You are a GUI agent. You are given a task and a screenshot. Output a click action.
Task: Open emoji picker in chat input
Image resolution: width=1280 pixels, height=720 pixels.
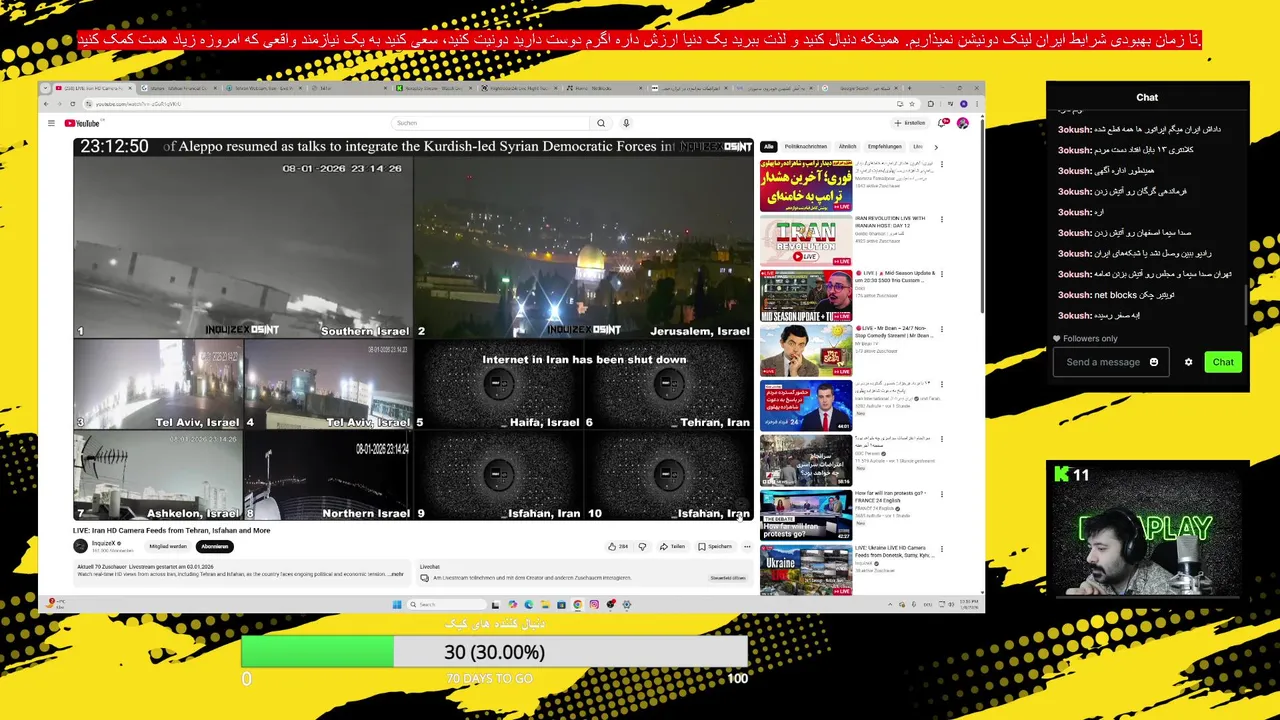click(x=1153, y=362)
